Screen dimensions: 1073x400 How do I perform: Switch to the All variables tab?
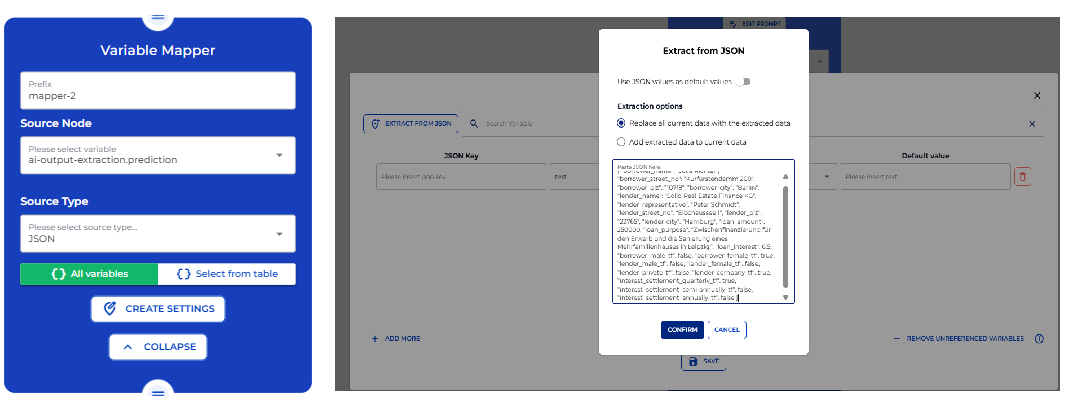click(x=89, y=274)
